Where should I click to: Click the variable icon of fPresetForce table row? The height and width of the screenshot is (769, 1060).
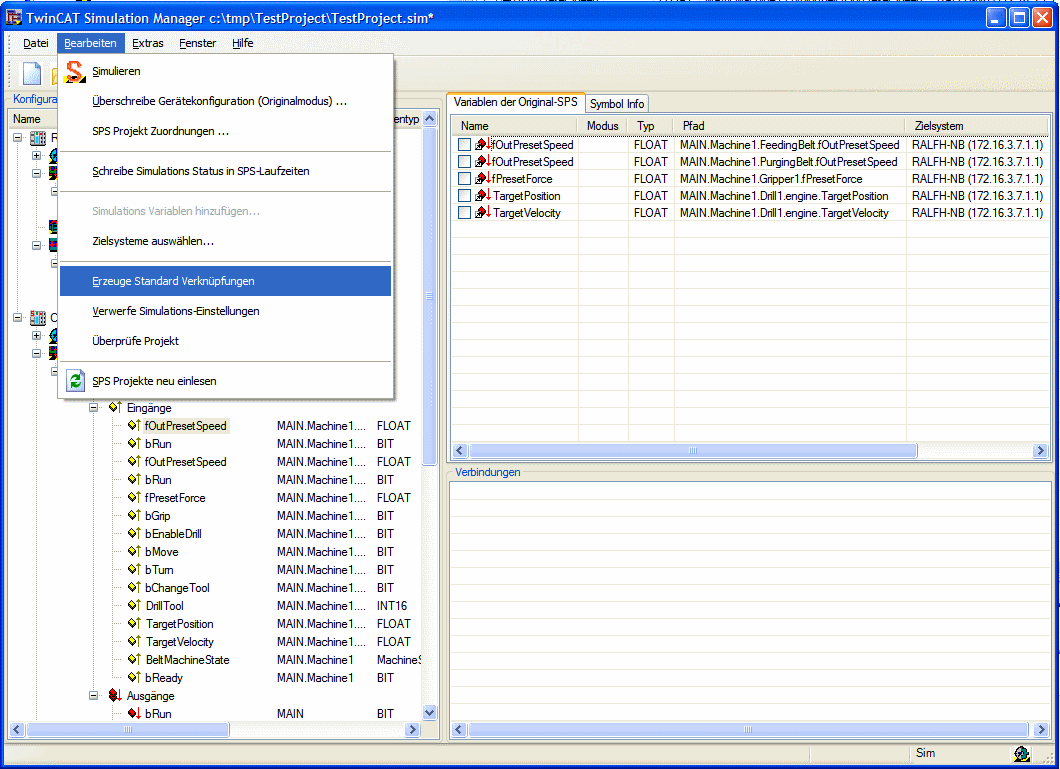483,178
